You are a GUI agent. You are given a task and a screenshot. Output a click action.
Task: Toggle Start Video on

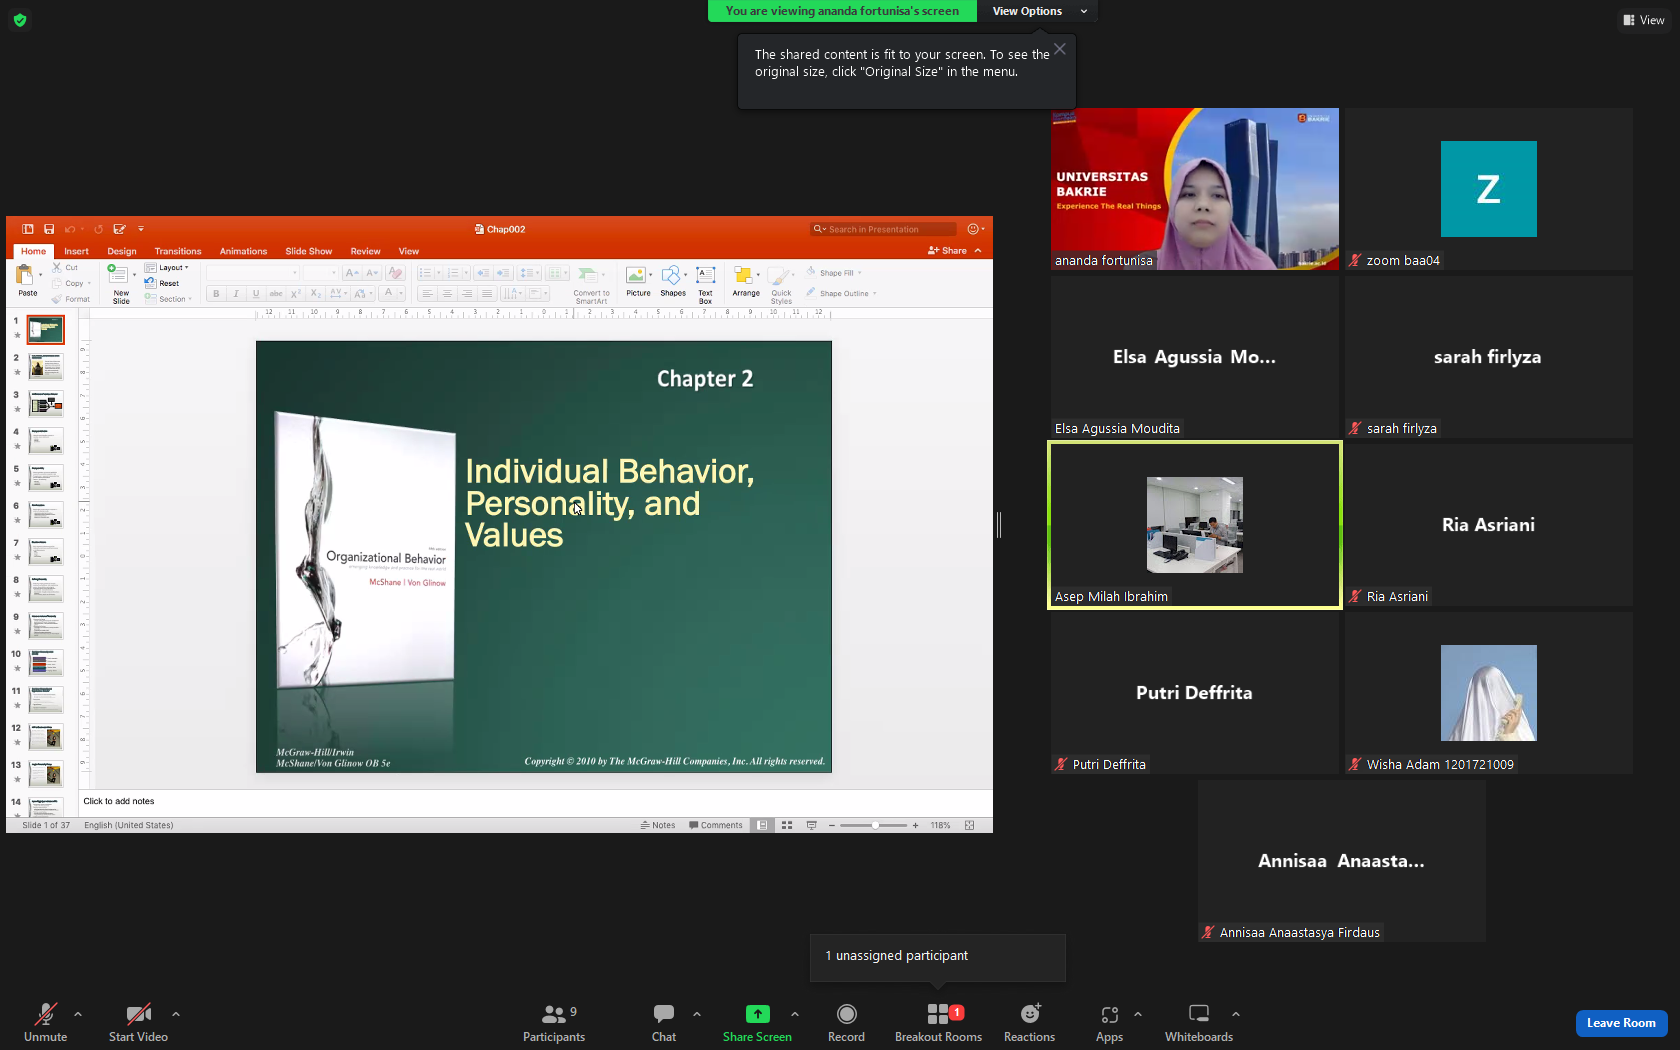[138, 1023]
